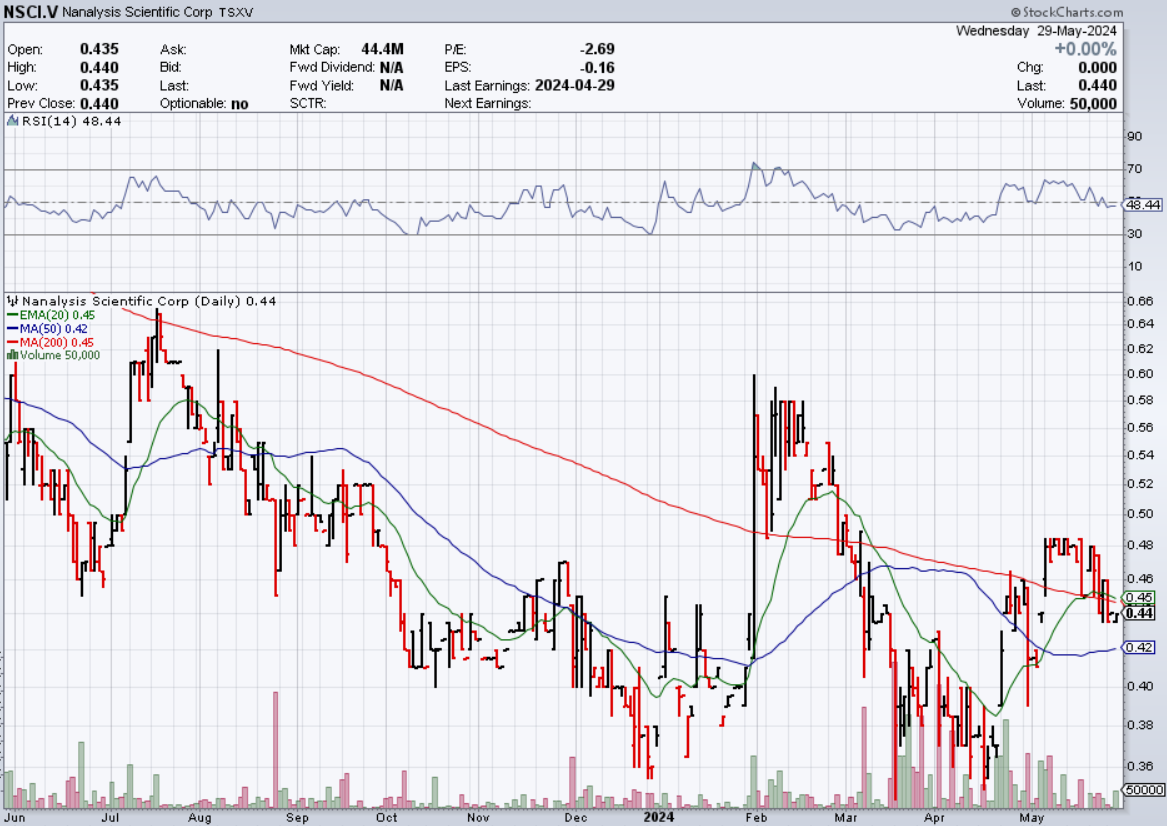Viewport: 1167px width, 826px height.
Task: Click the Nanalysis Scientific Corp (Daily) 0.44 legend
Action: pos(149,301)
